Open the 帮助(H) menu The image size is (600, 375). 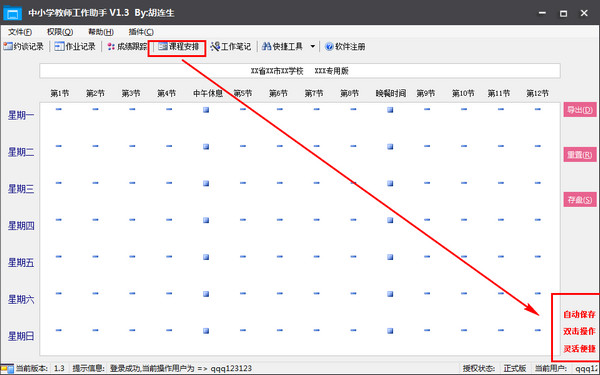tap(101, 32)
